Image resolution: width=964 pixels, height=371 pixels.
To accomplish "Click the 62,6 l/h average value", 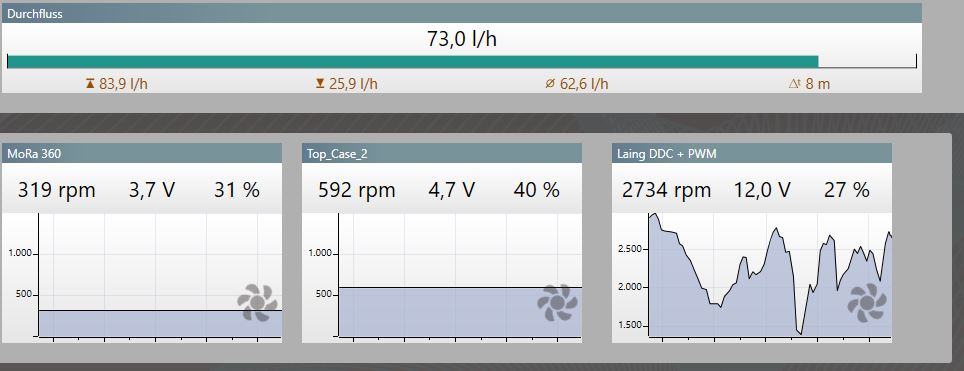I will tap(584, 84).
